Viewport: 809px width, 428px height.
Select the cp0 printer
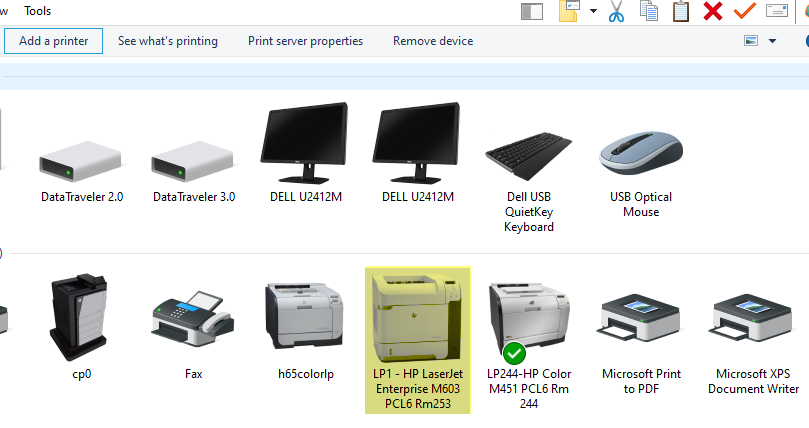[x=82, y=327]
